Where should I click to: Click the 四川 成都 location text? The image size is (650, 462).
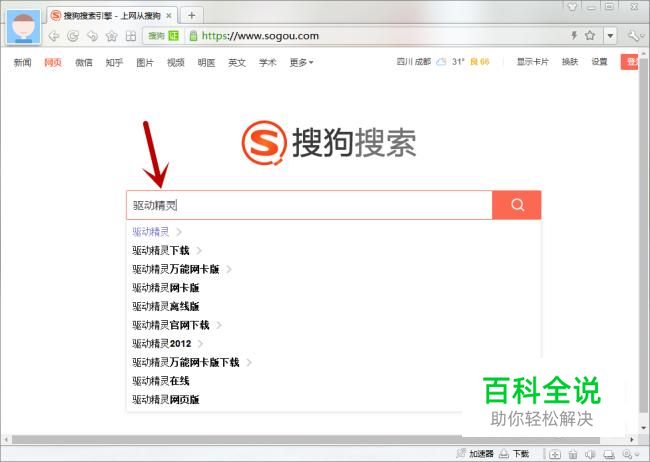414,62
